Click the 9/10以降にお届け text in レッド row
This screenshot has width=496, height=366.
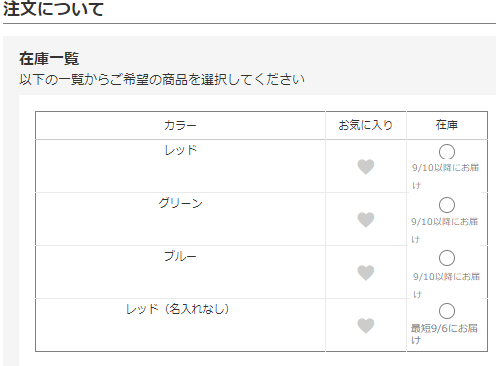(x=445, y=176)
